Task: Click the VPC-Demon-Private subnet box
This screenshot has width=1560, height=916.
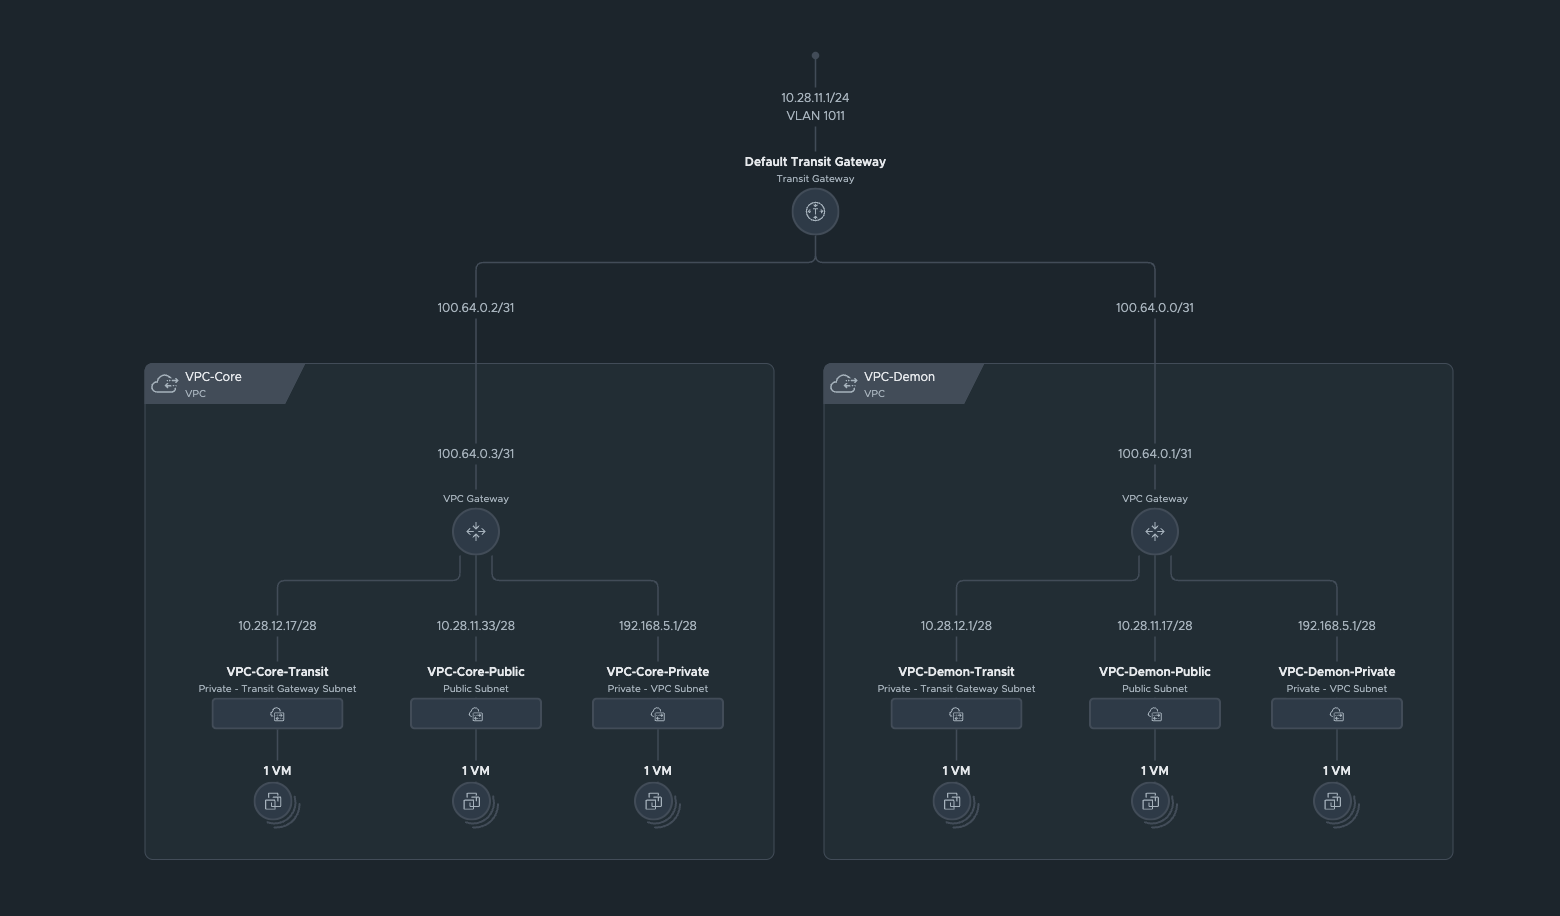Action: tap(1336, 714)
